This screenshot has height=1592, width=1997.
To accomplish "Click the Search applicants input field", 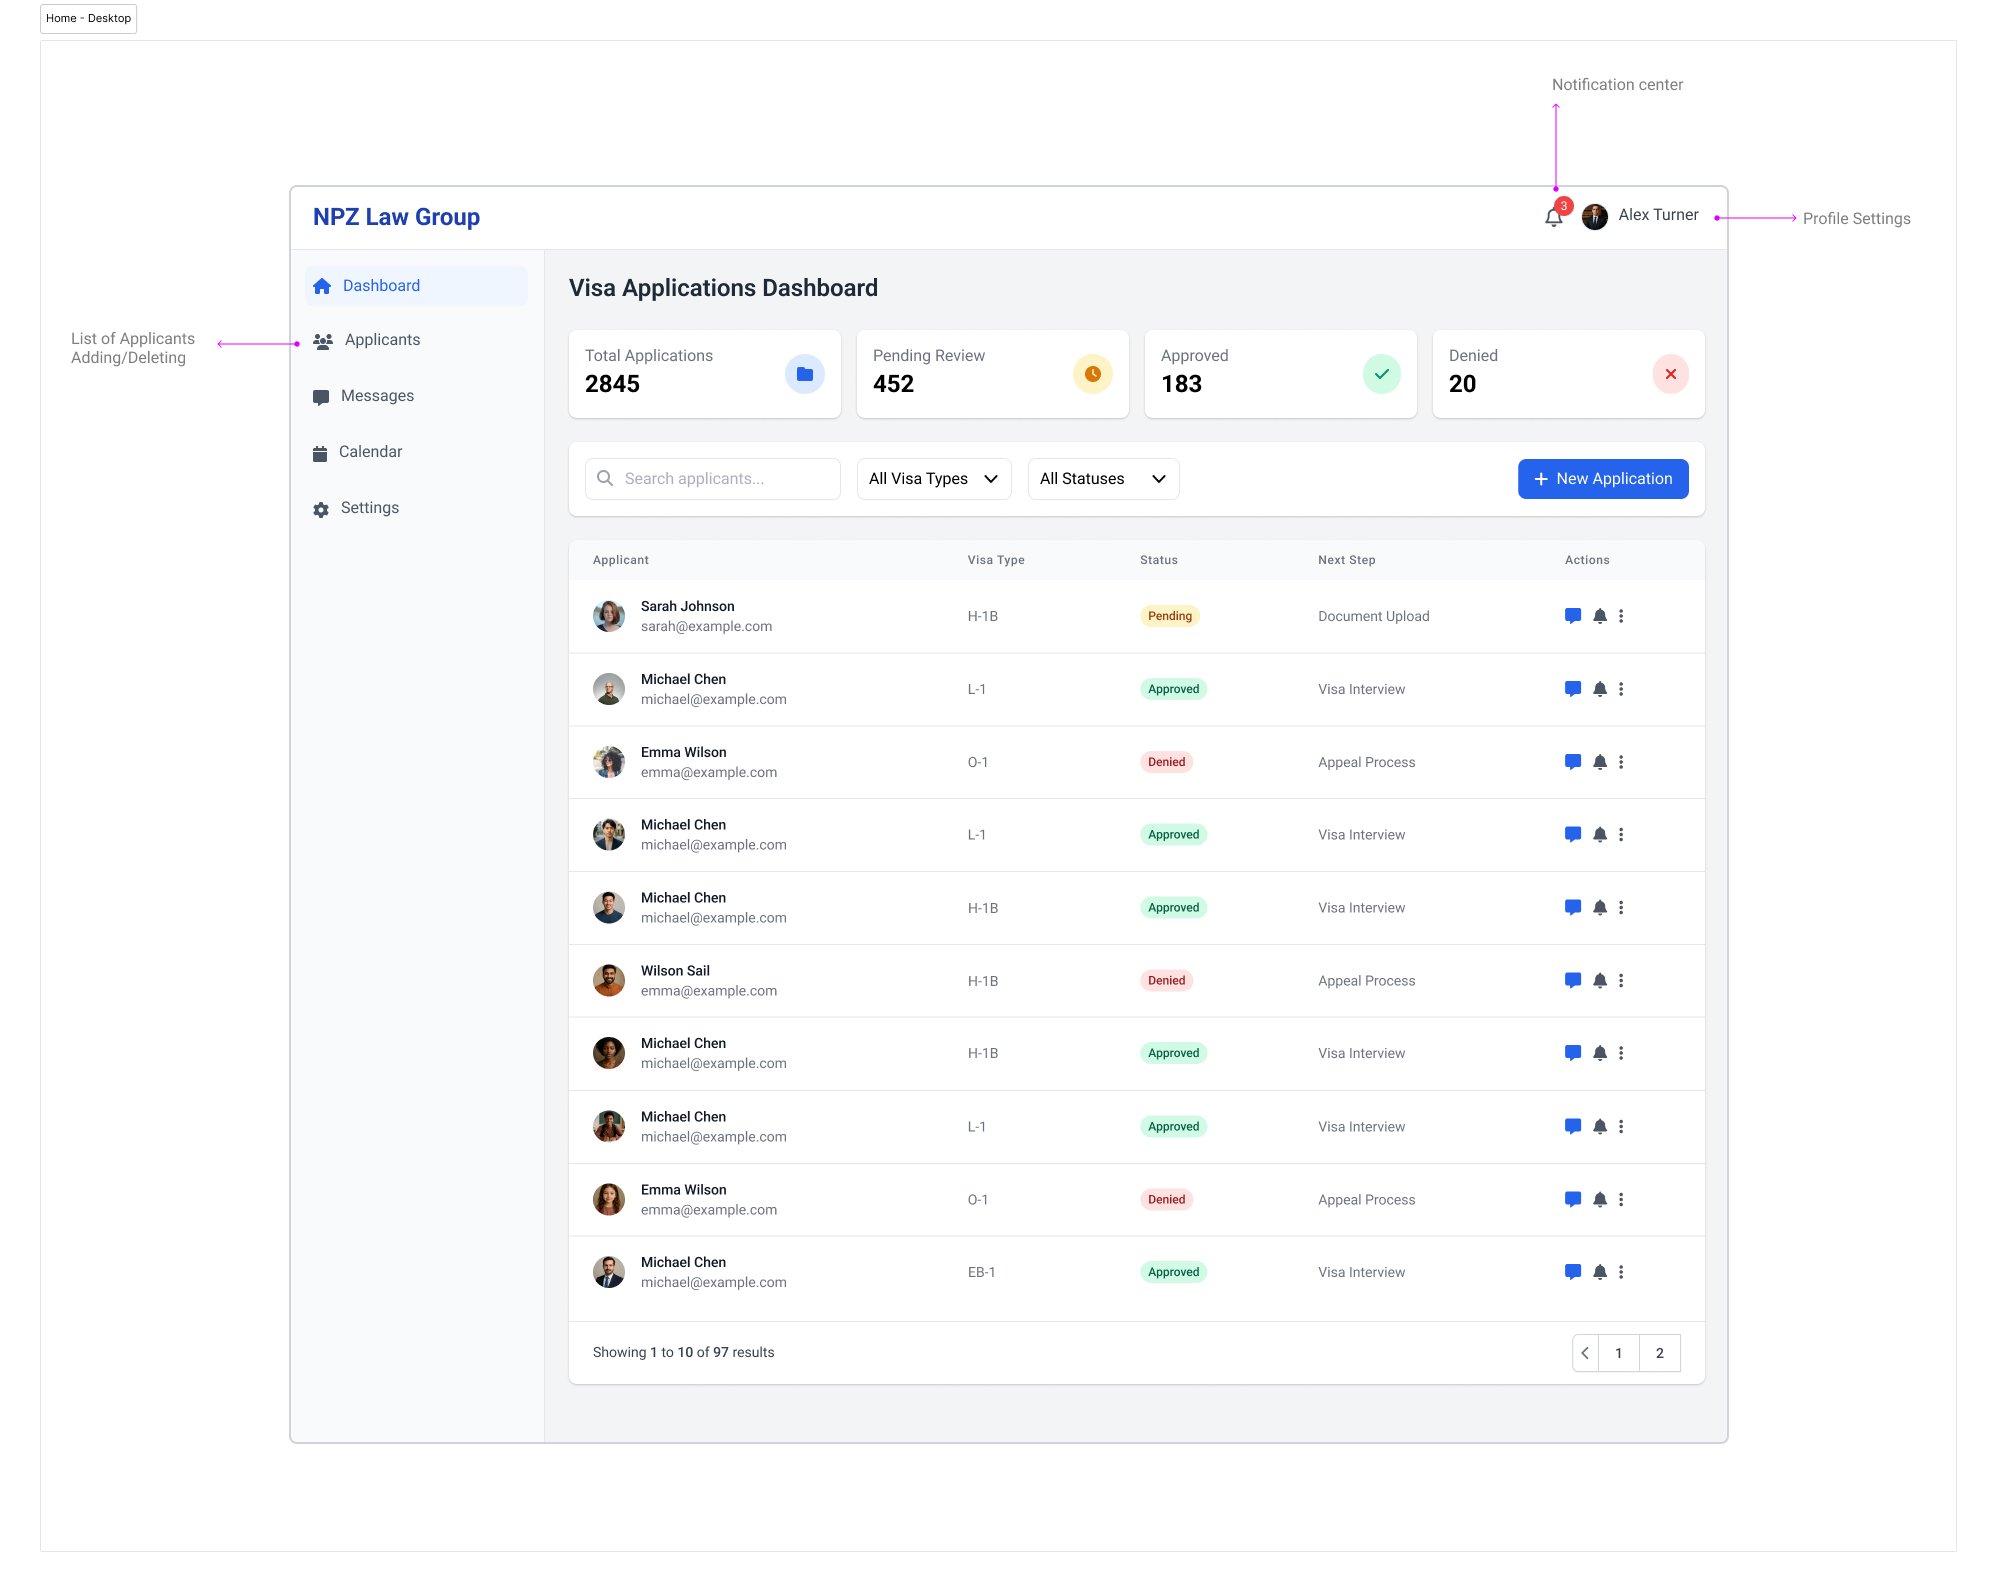I will pos(712,479).
